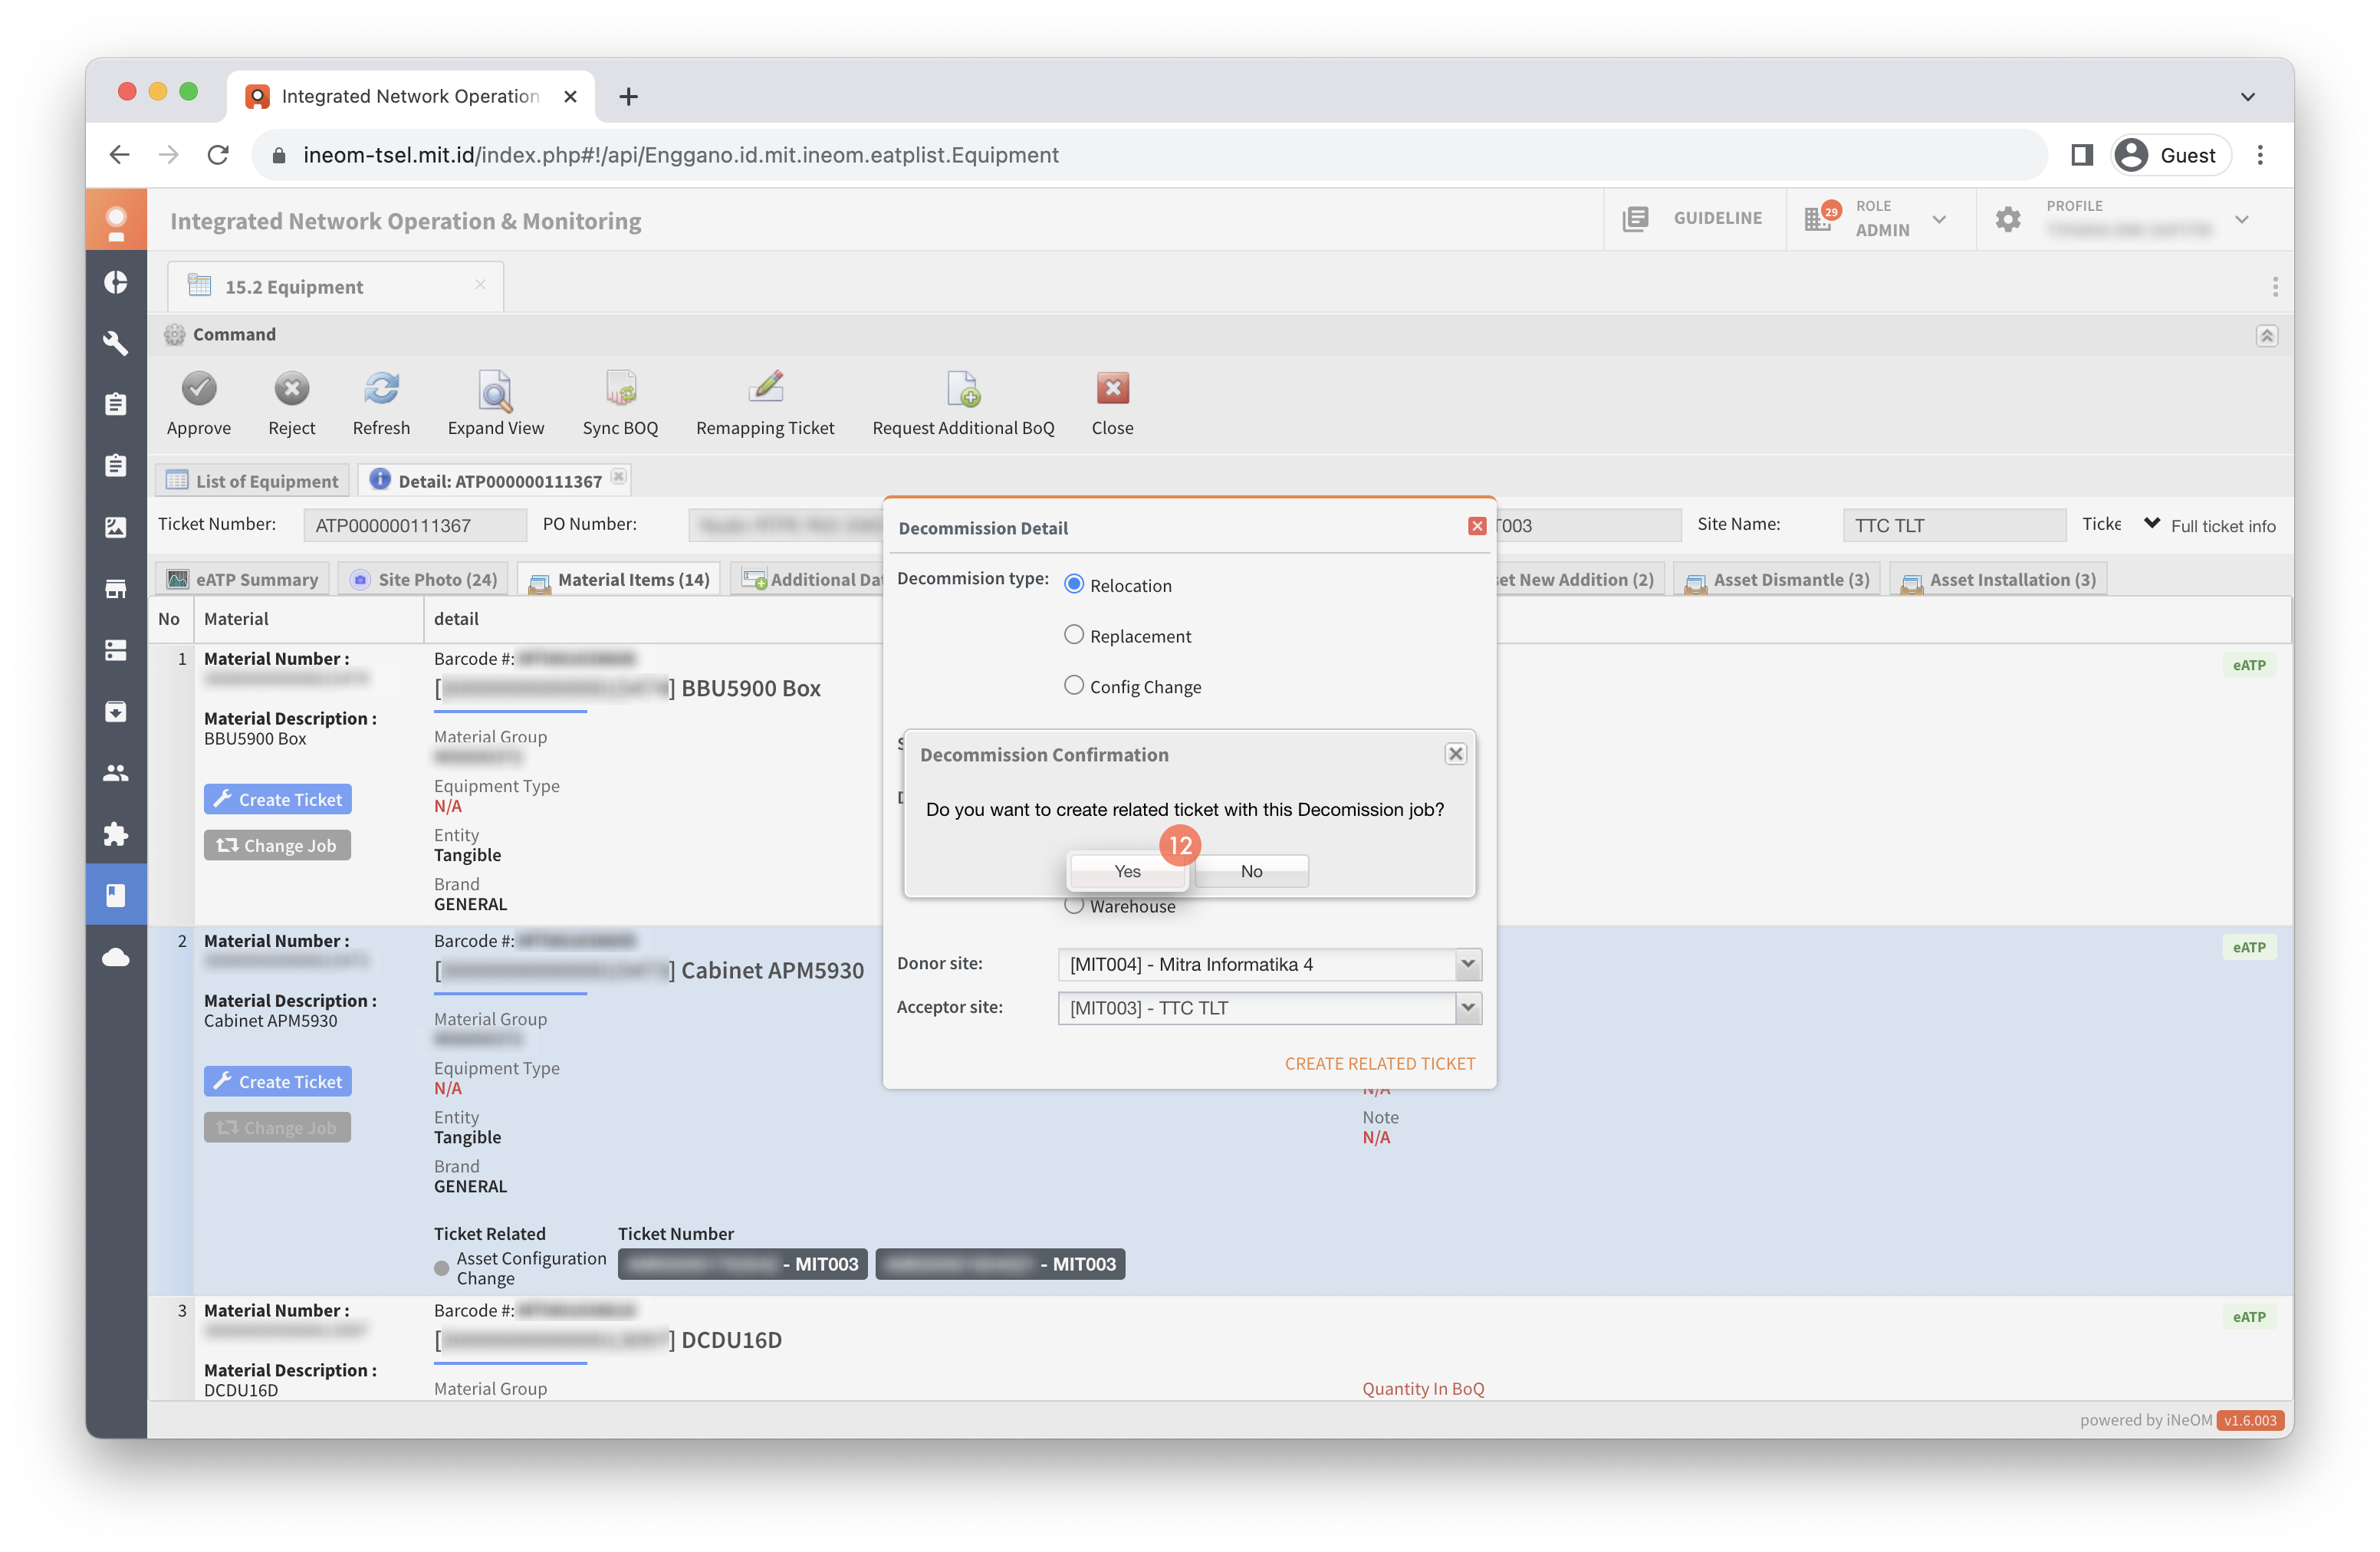Click the Approve command icon
This screenshot has height=1552, width=2380.
(199, 389)
